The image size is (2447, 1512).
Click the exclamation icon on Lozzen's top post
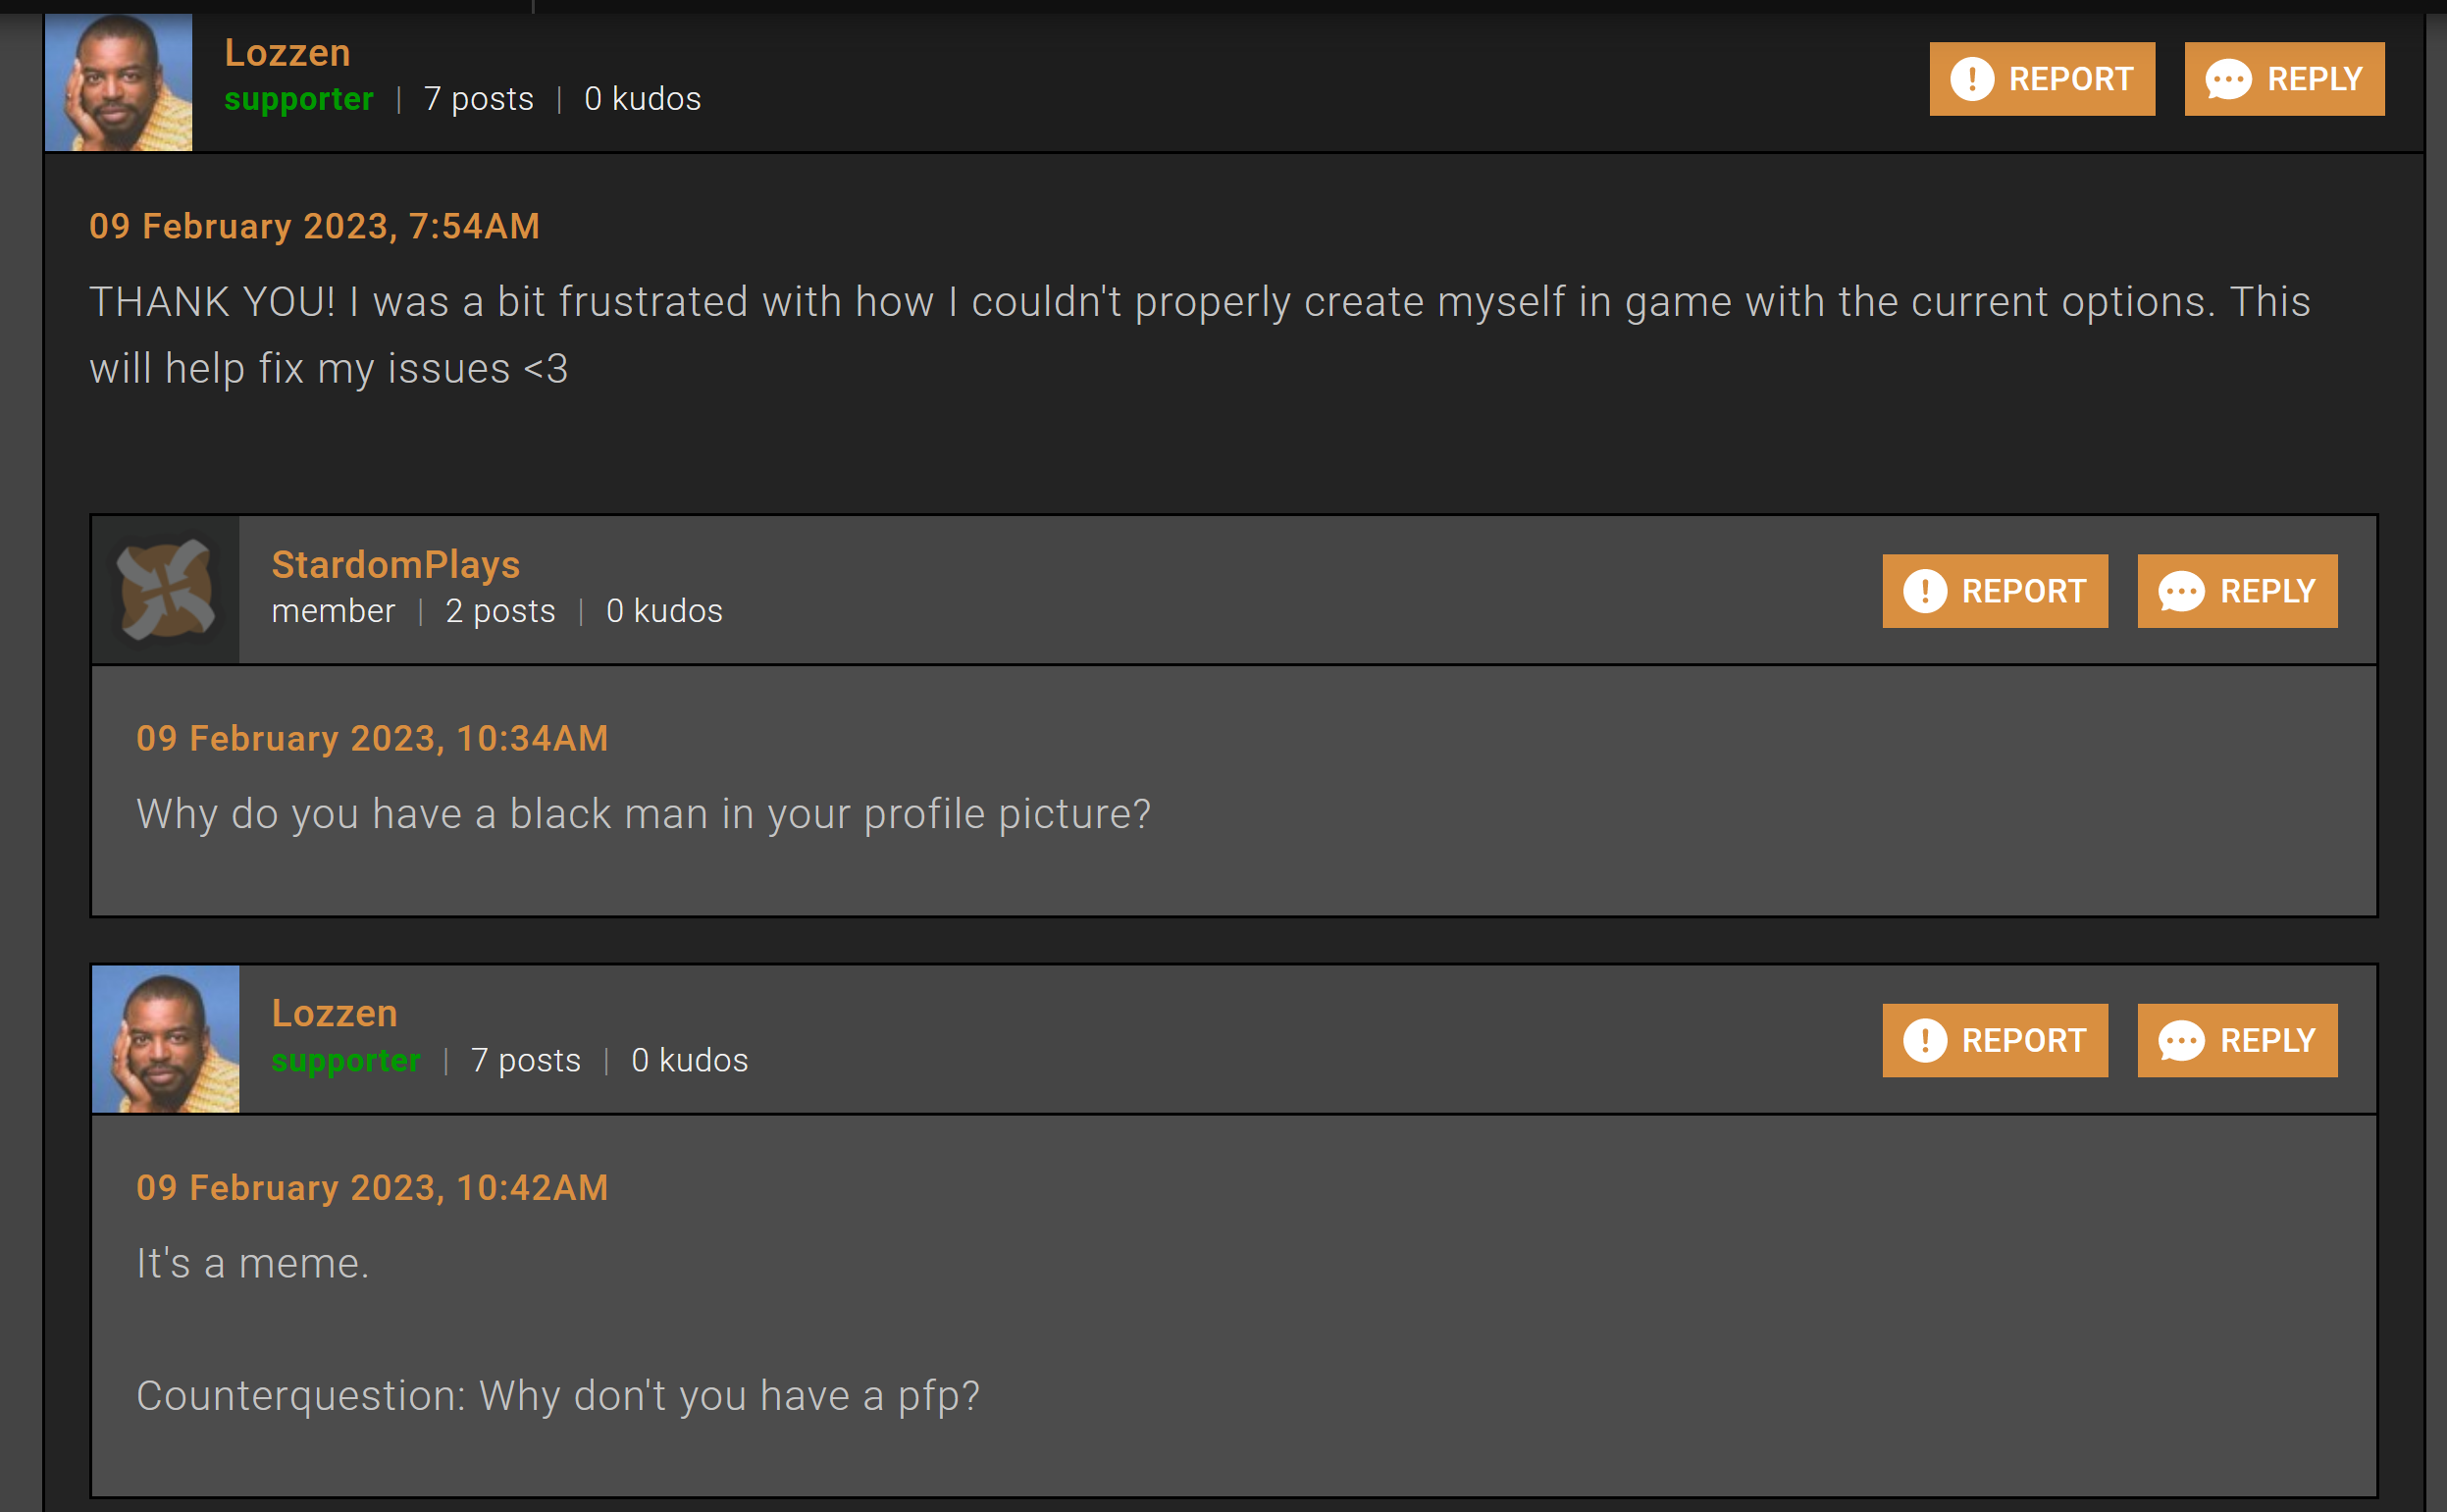click(1972, 79)
